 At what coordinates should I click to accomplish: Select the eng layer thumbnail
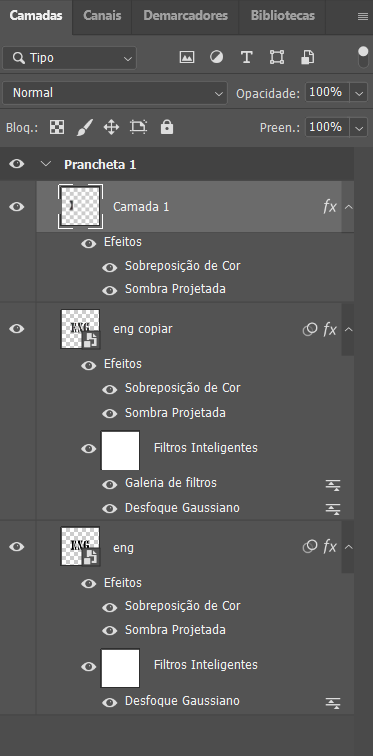pyautogui.click(x=80, y=546)
